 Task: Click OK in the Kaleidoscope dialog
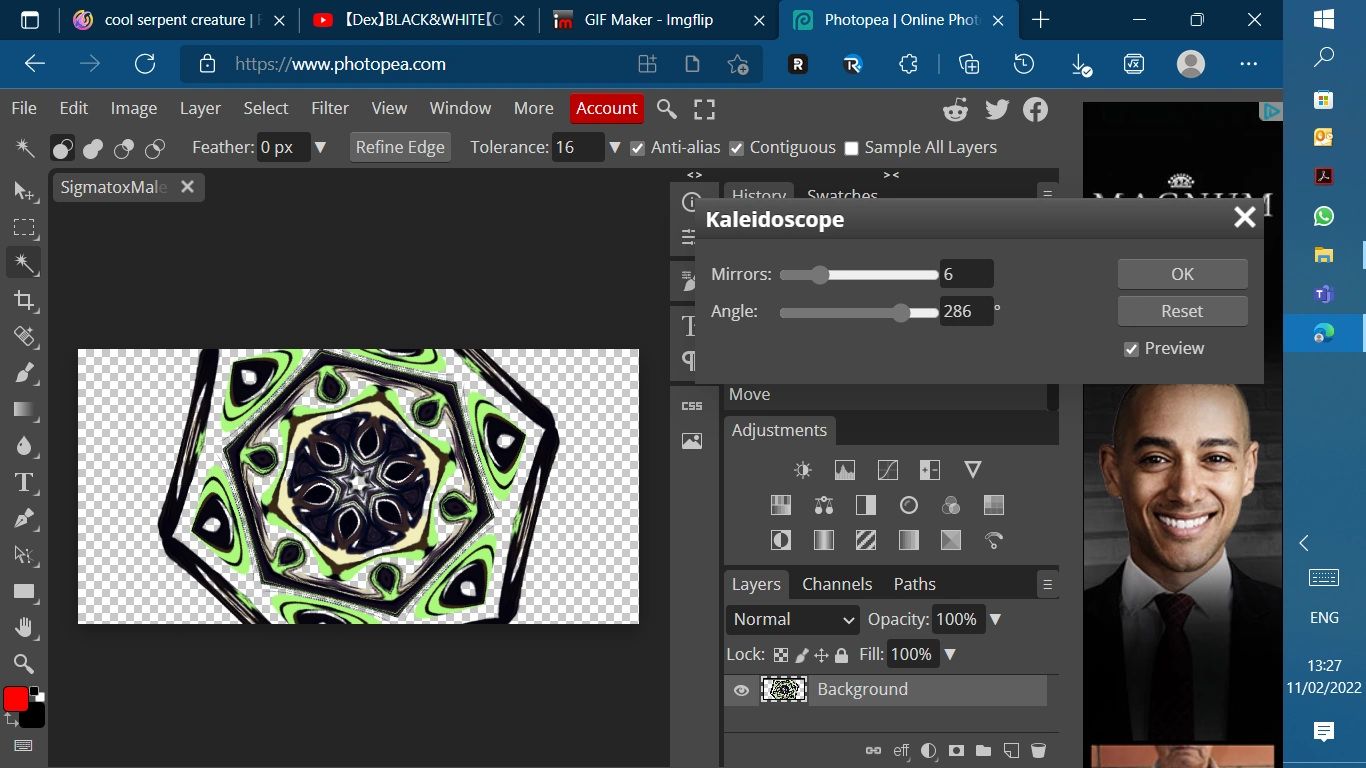[x=1182, y=274]
